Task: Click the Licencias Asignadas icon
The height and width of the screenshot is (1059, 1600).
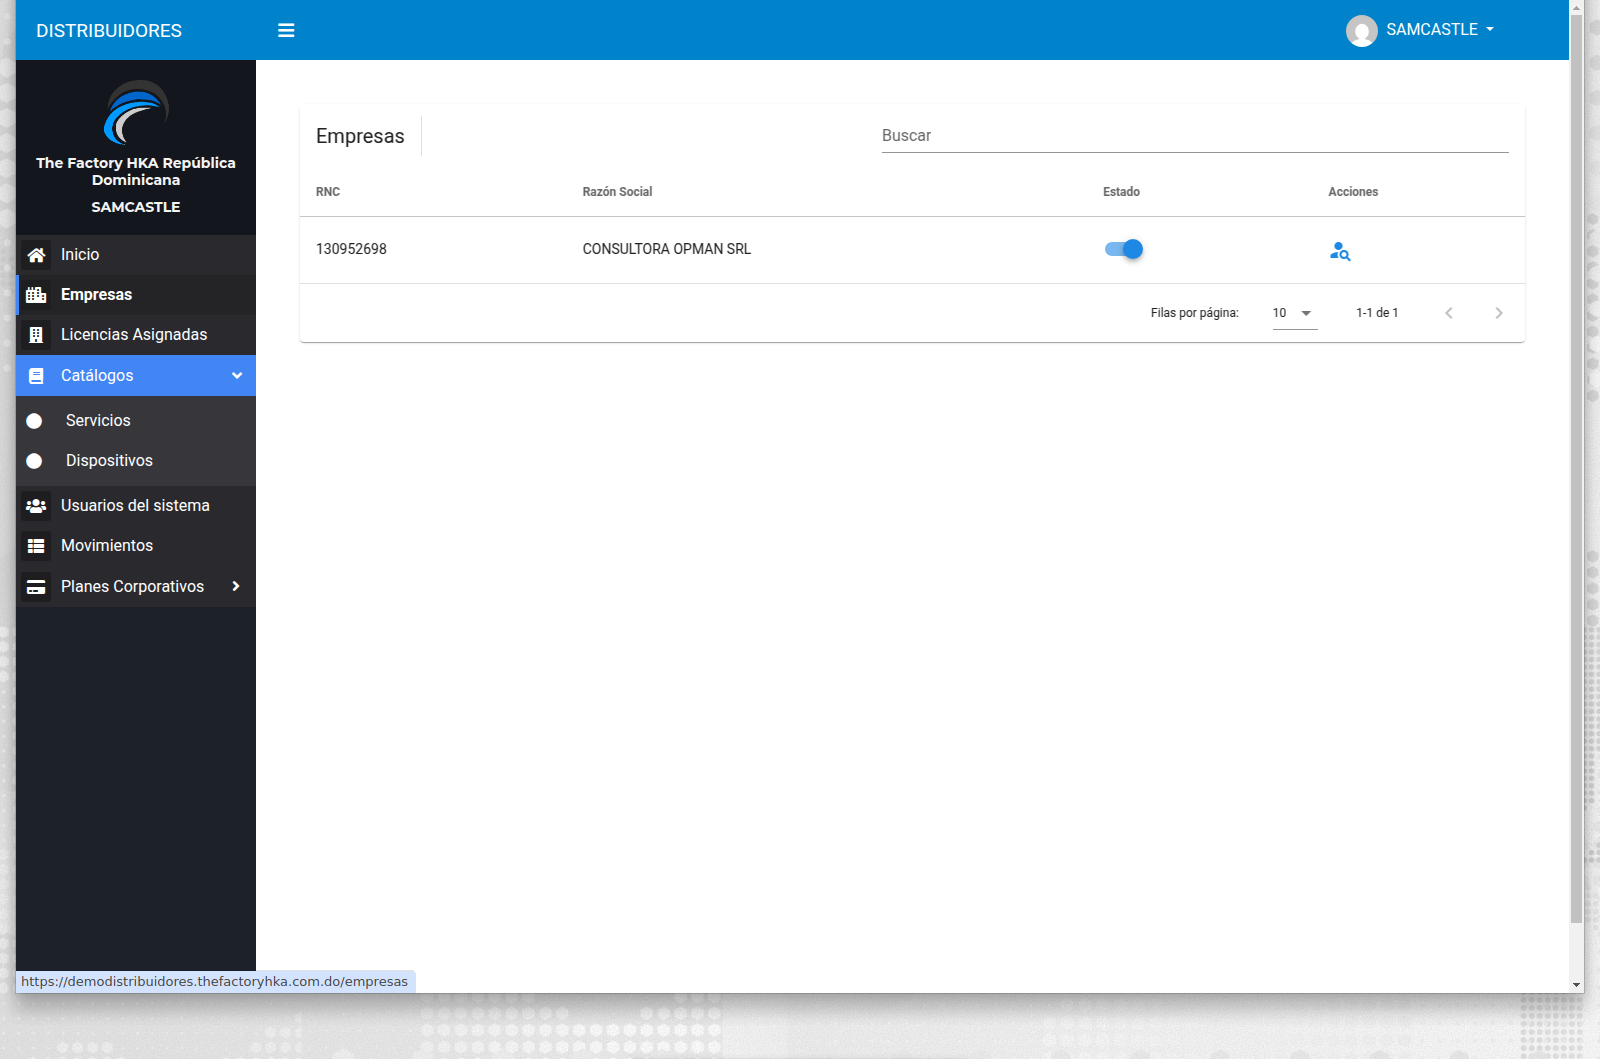Action: (36, 335)
